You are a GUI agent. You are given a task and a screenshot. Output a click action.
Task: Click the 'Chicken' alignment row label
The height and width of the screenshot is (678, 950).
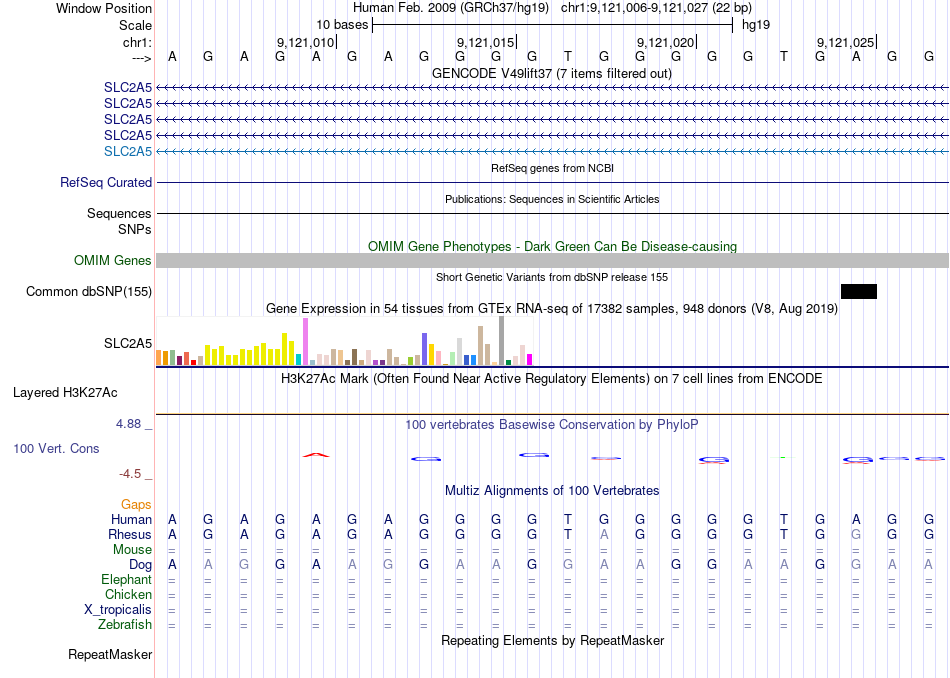click(x=128, y=594)
